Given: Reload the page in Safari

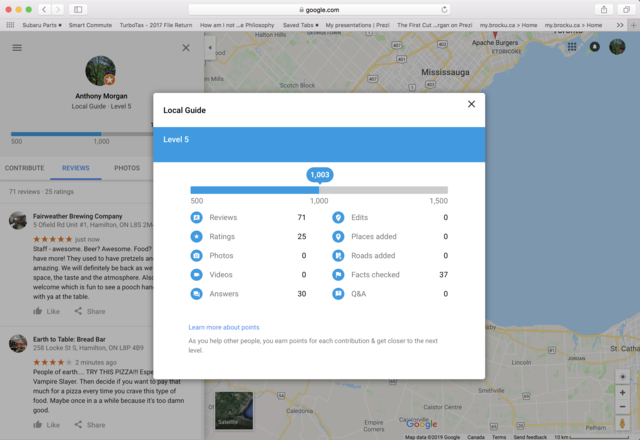Looking at the screenshot, I should 444,9.
